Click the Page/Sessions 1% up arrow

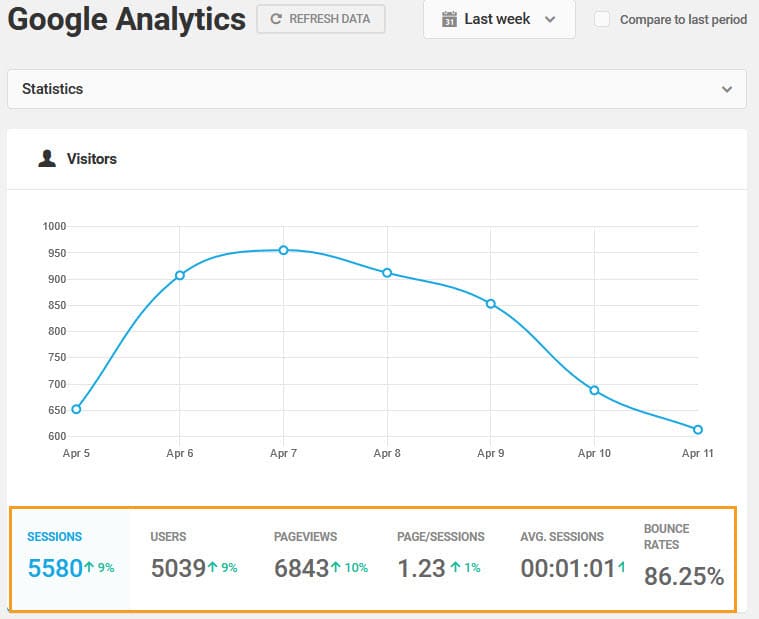click(455, 567)
